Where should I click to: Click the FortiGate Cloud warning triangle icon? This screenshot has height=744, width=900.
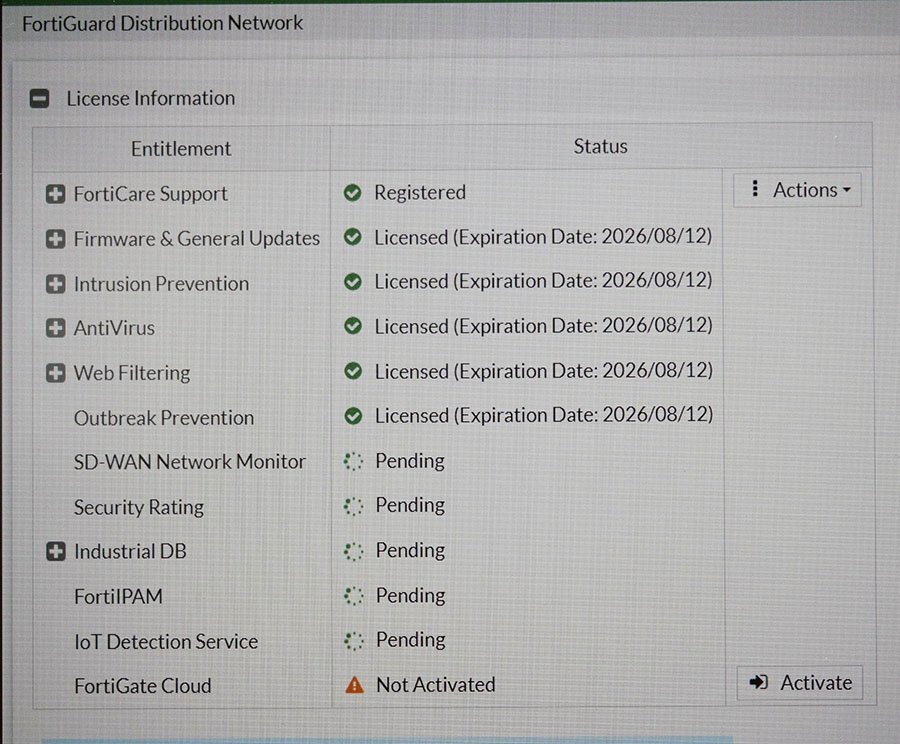353,686
